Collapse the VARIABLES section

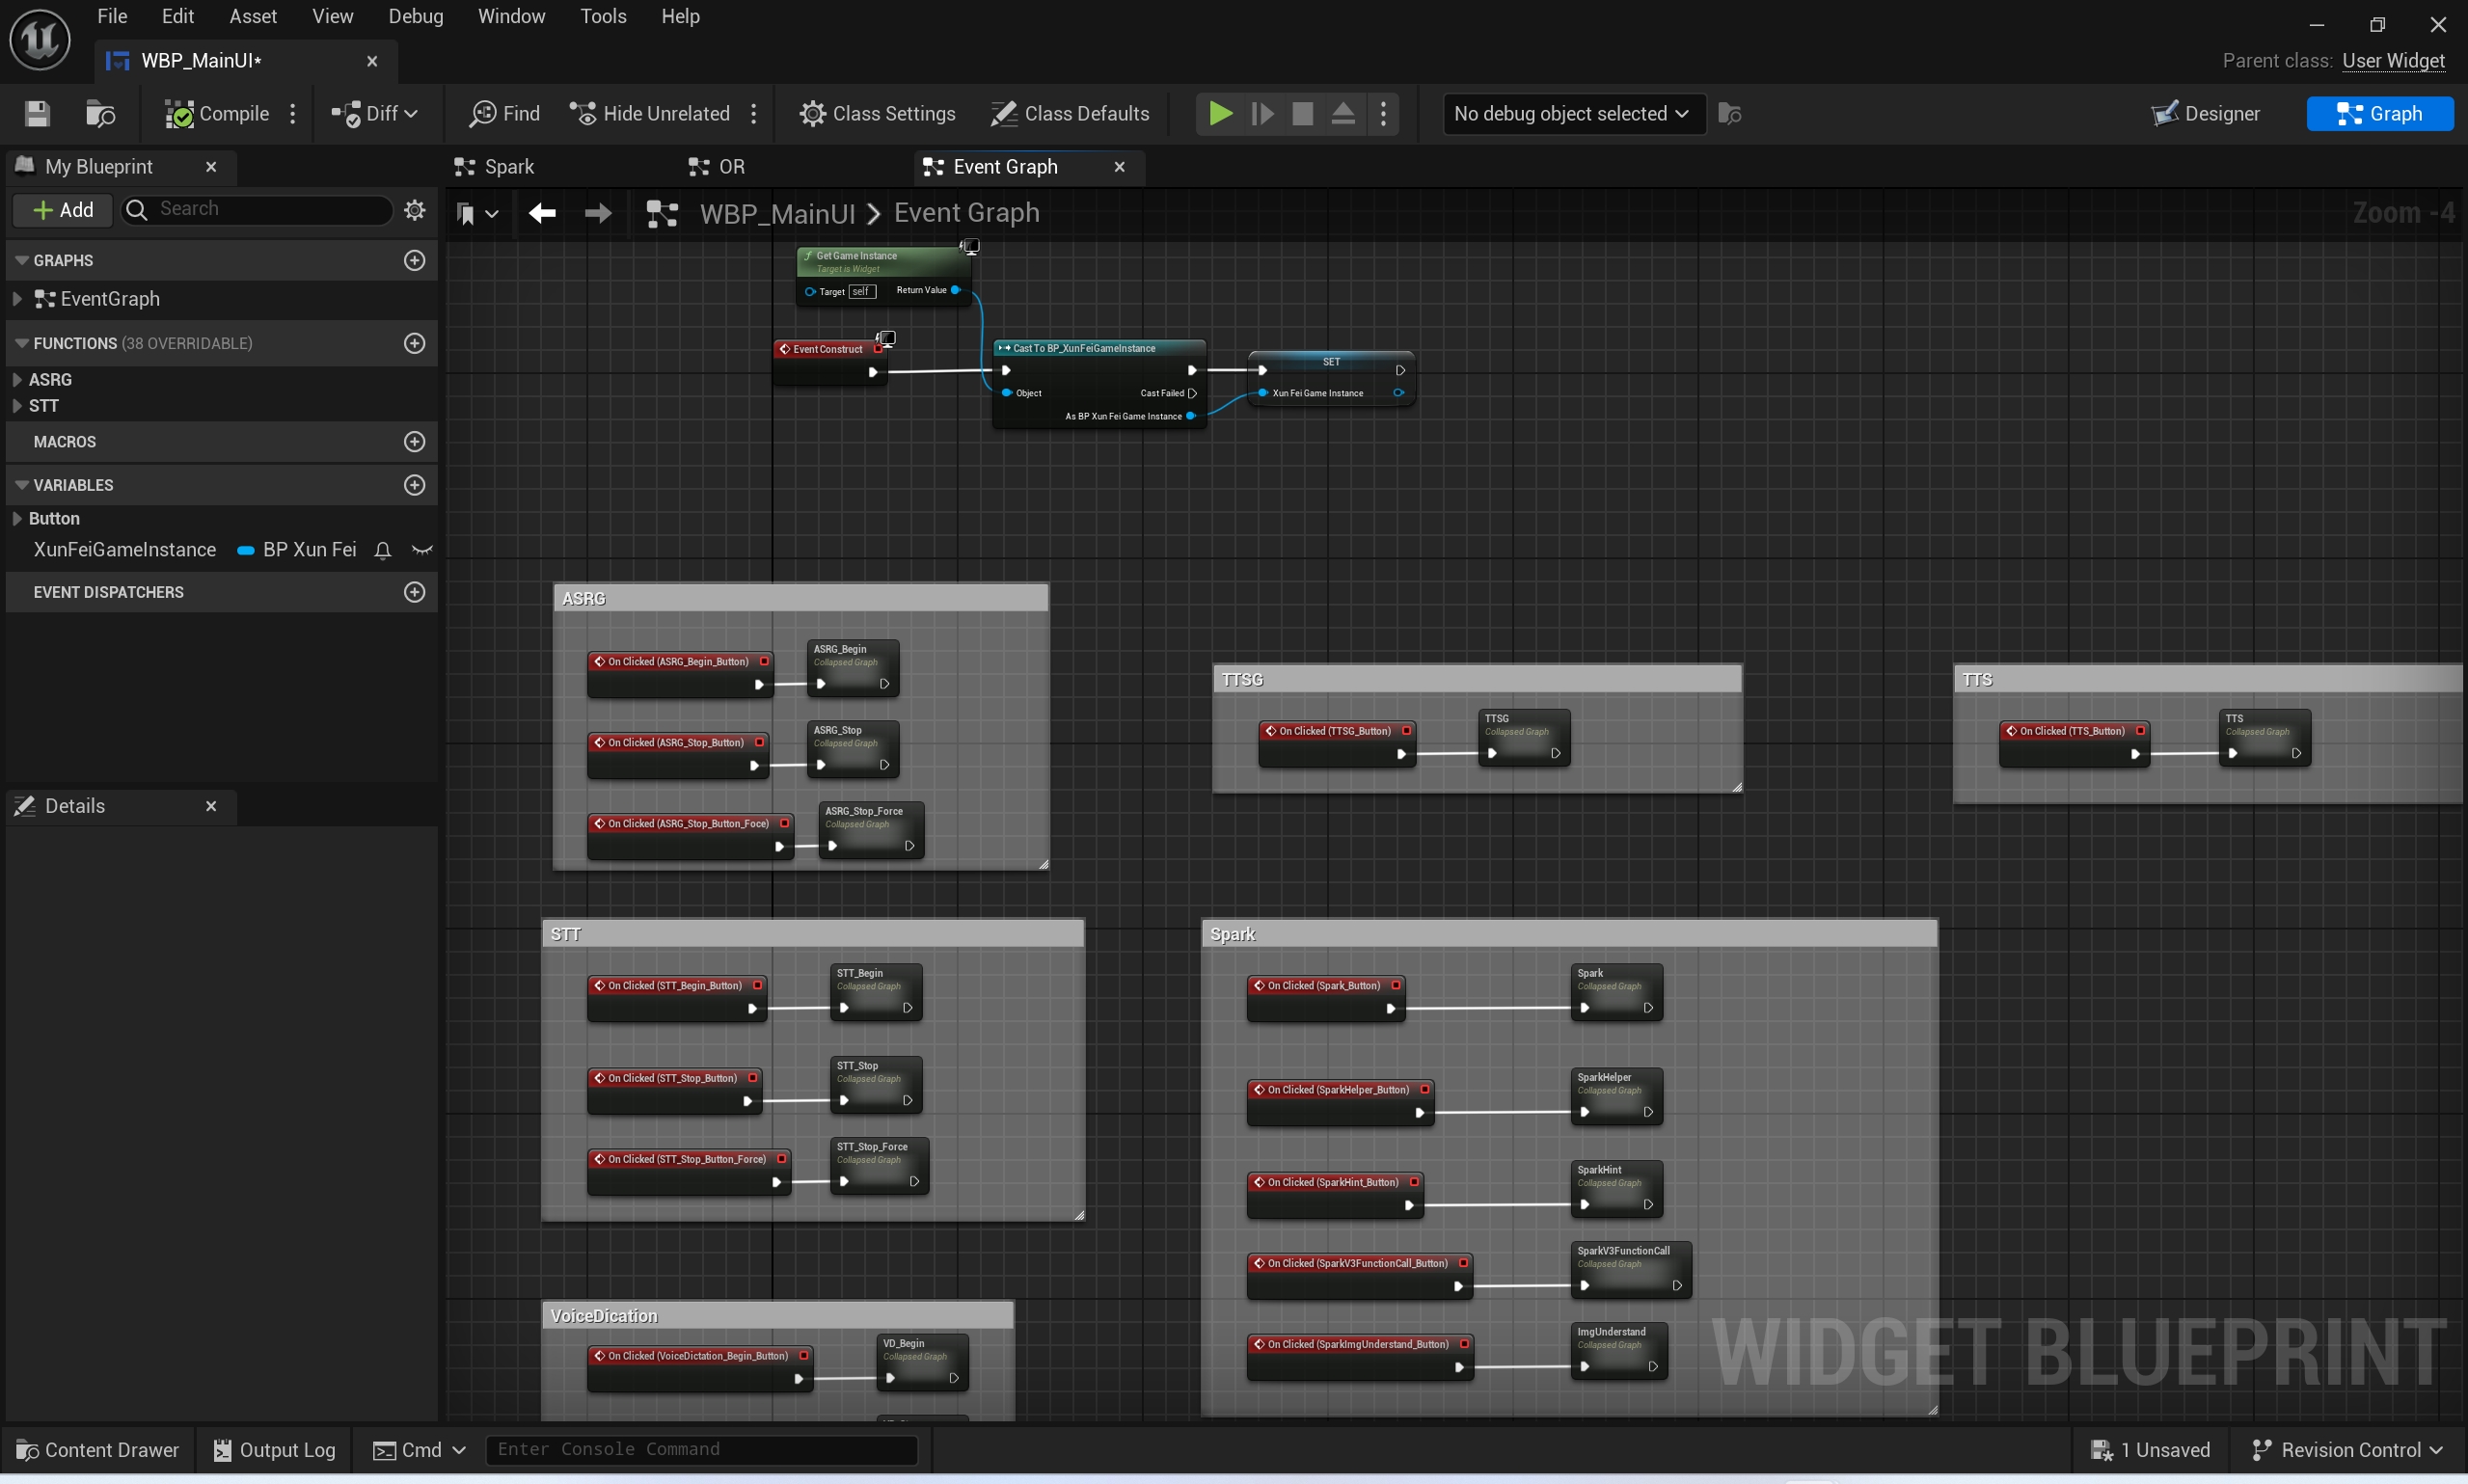tap(22, 486)
